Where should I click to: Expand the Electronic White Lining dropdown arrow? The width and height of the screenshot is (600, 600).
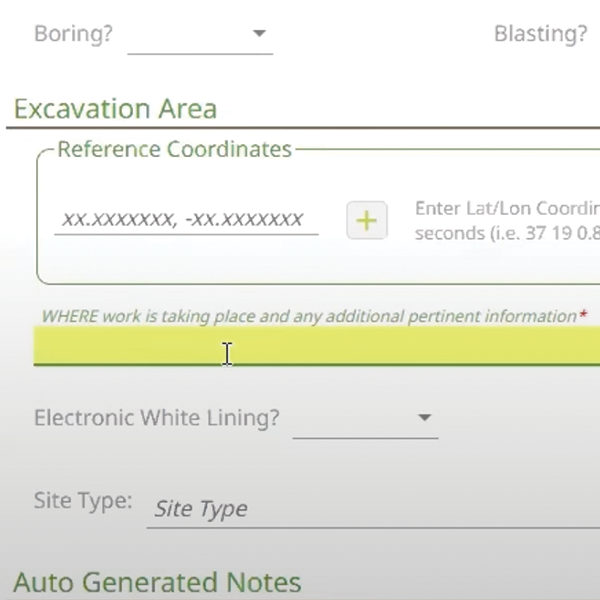click(424, 418)
